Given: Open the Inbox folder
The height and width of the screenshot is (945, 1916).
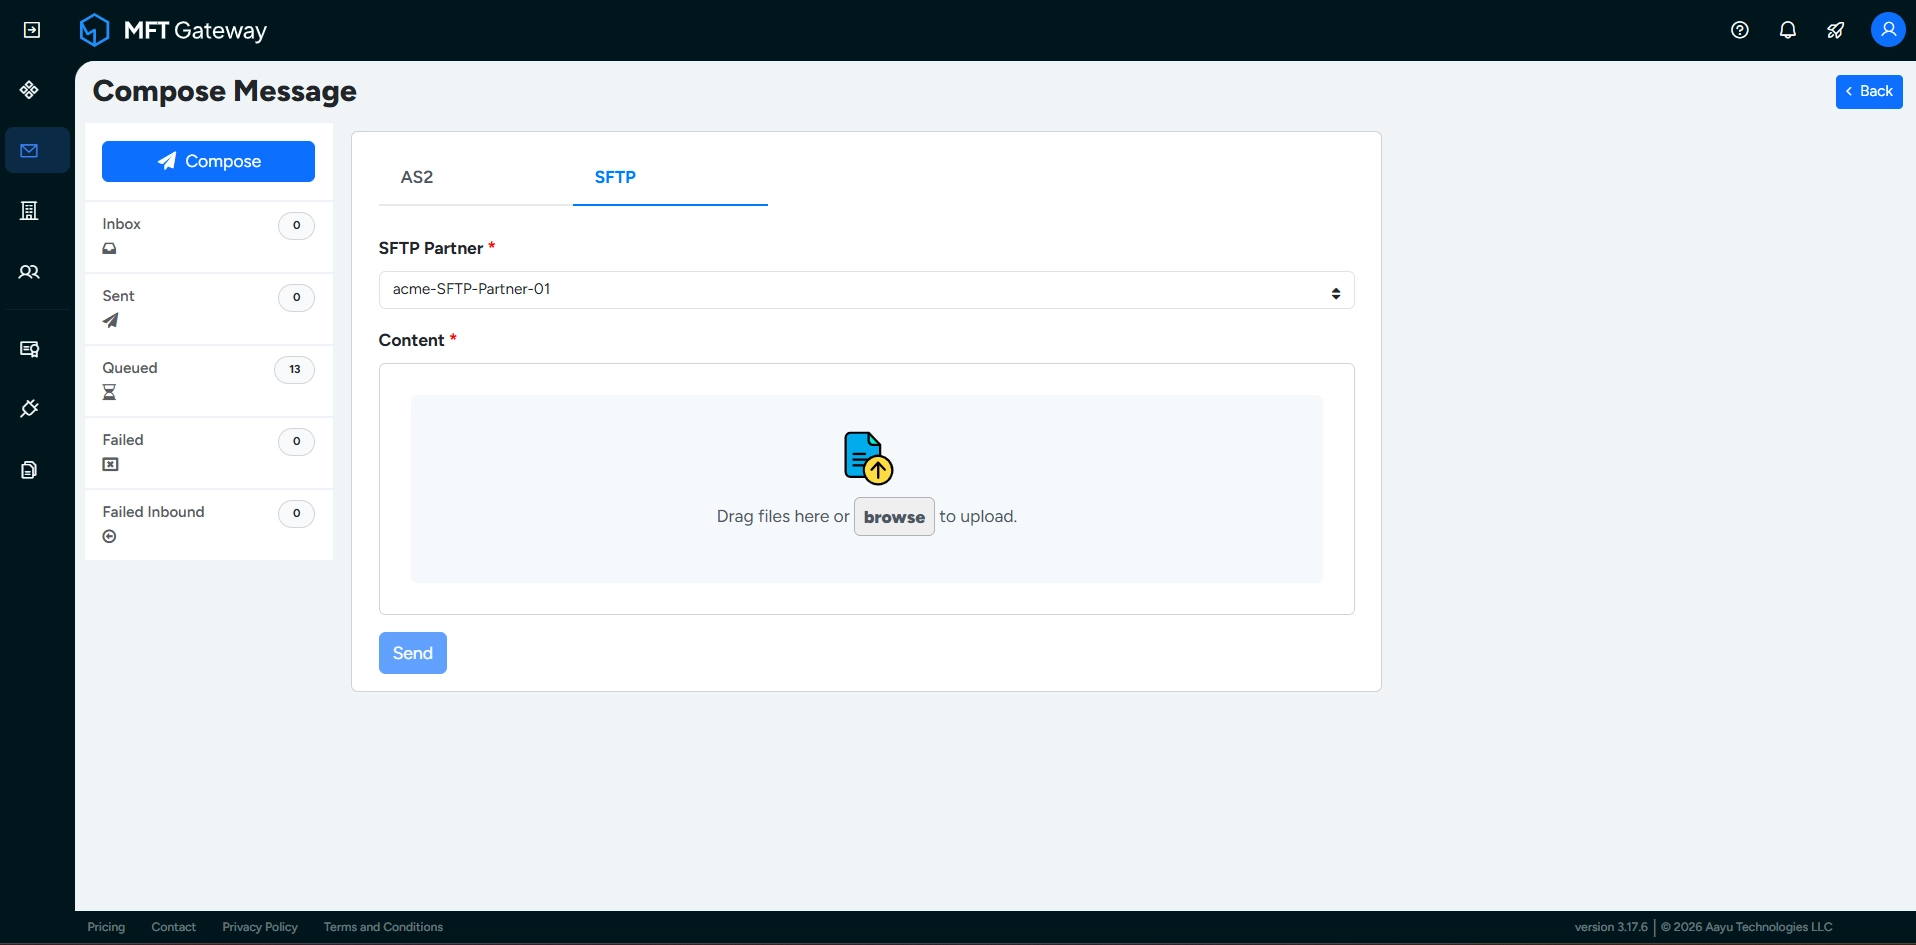Looking at the screenshot, I should point(208,237).
